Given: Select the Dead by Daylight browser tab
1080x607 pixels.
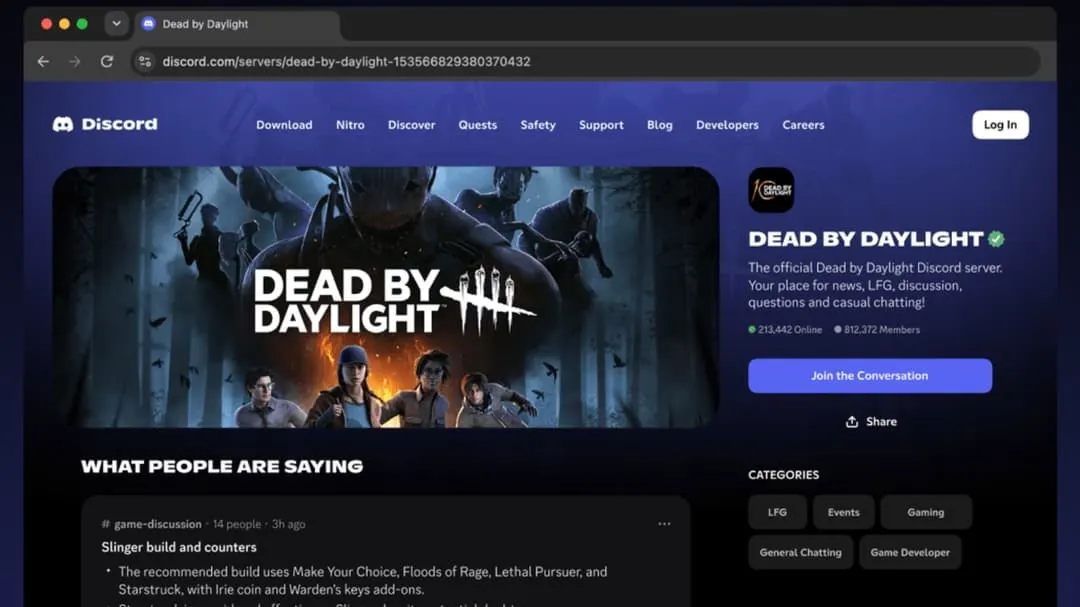Looking at the screenshot, I should tap(237, 24).
